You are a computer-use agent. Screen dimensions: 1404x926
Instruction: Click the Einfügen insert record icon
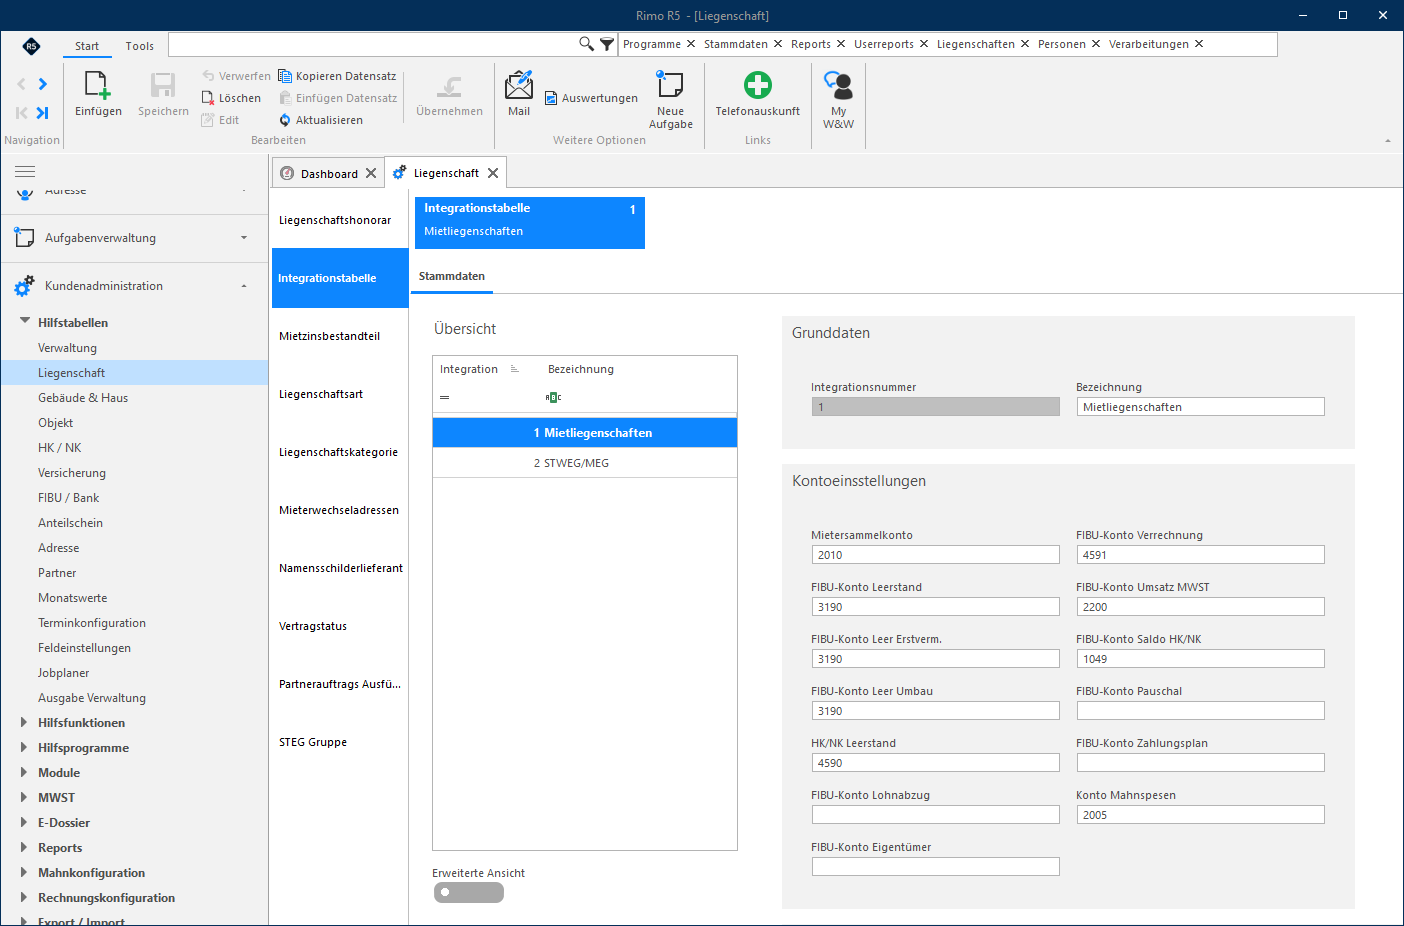pyautogui.click(x=98, y=86)
